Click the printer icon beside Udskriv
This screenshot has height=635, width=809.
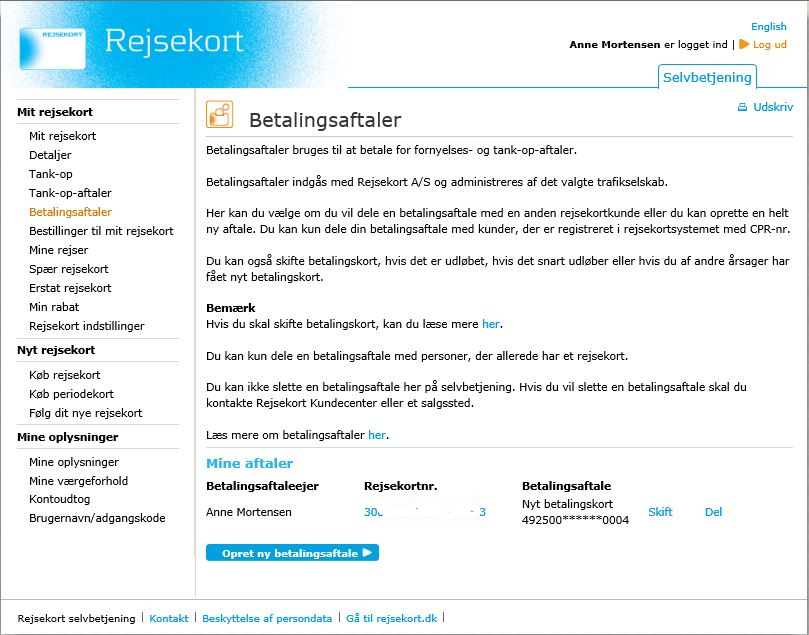pos(742,107)
